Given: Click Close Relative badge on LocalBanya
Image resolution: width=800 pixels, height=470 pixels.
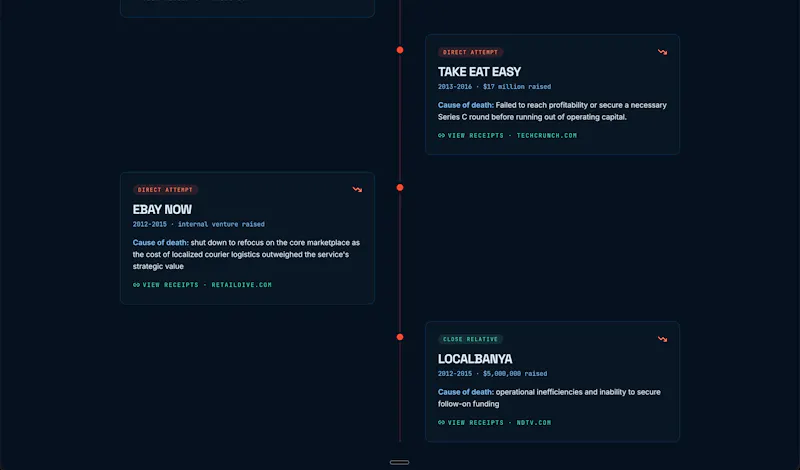Looking at the screenshot, I should (x=470, y=339).
